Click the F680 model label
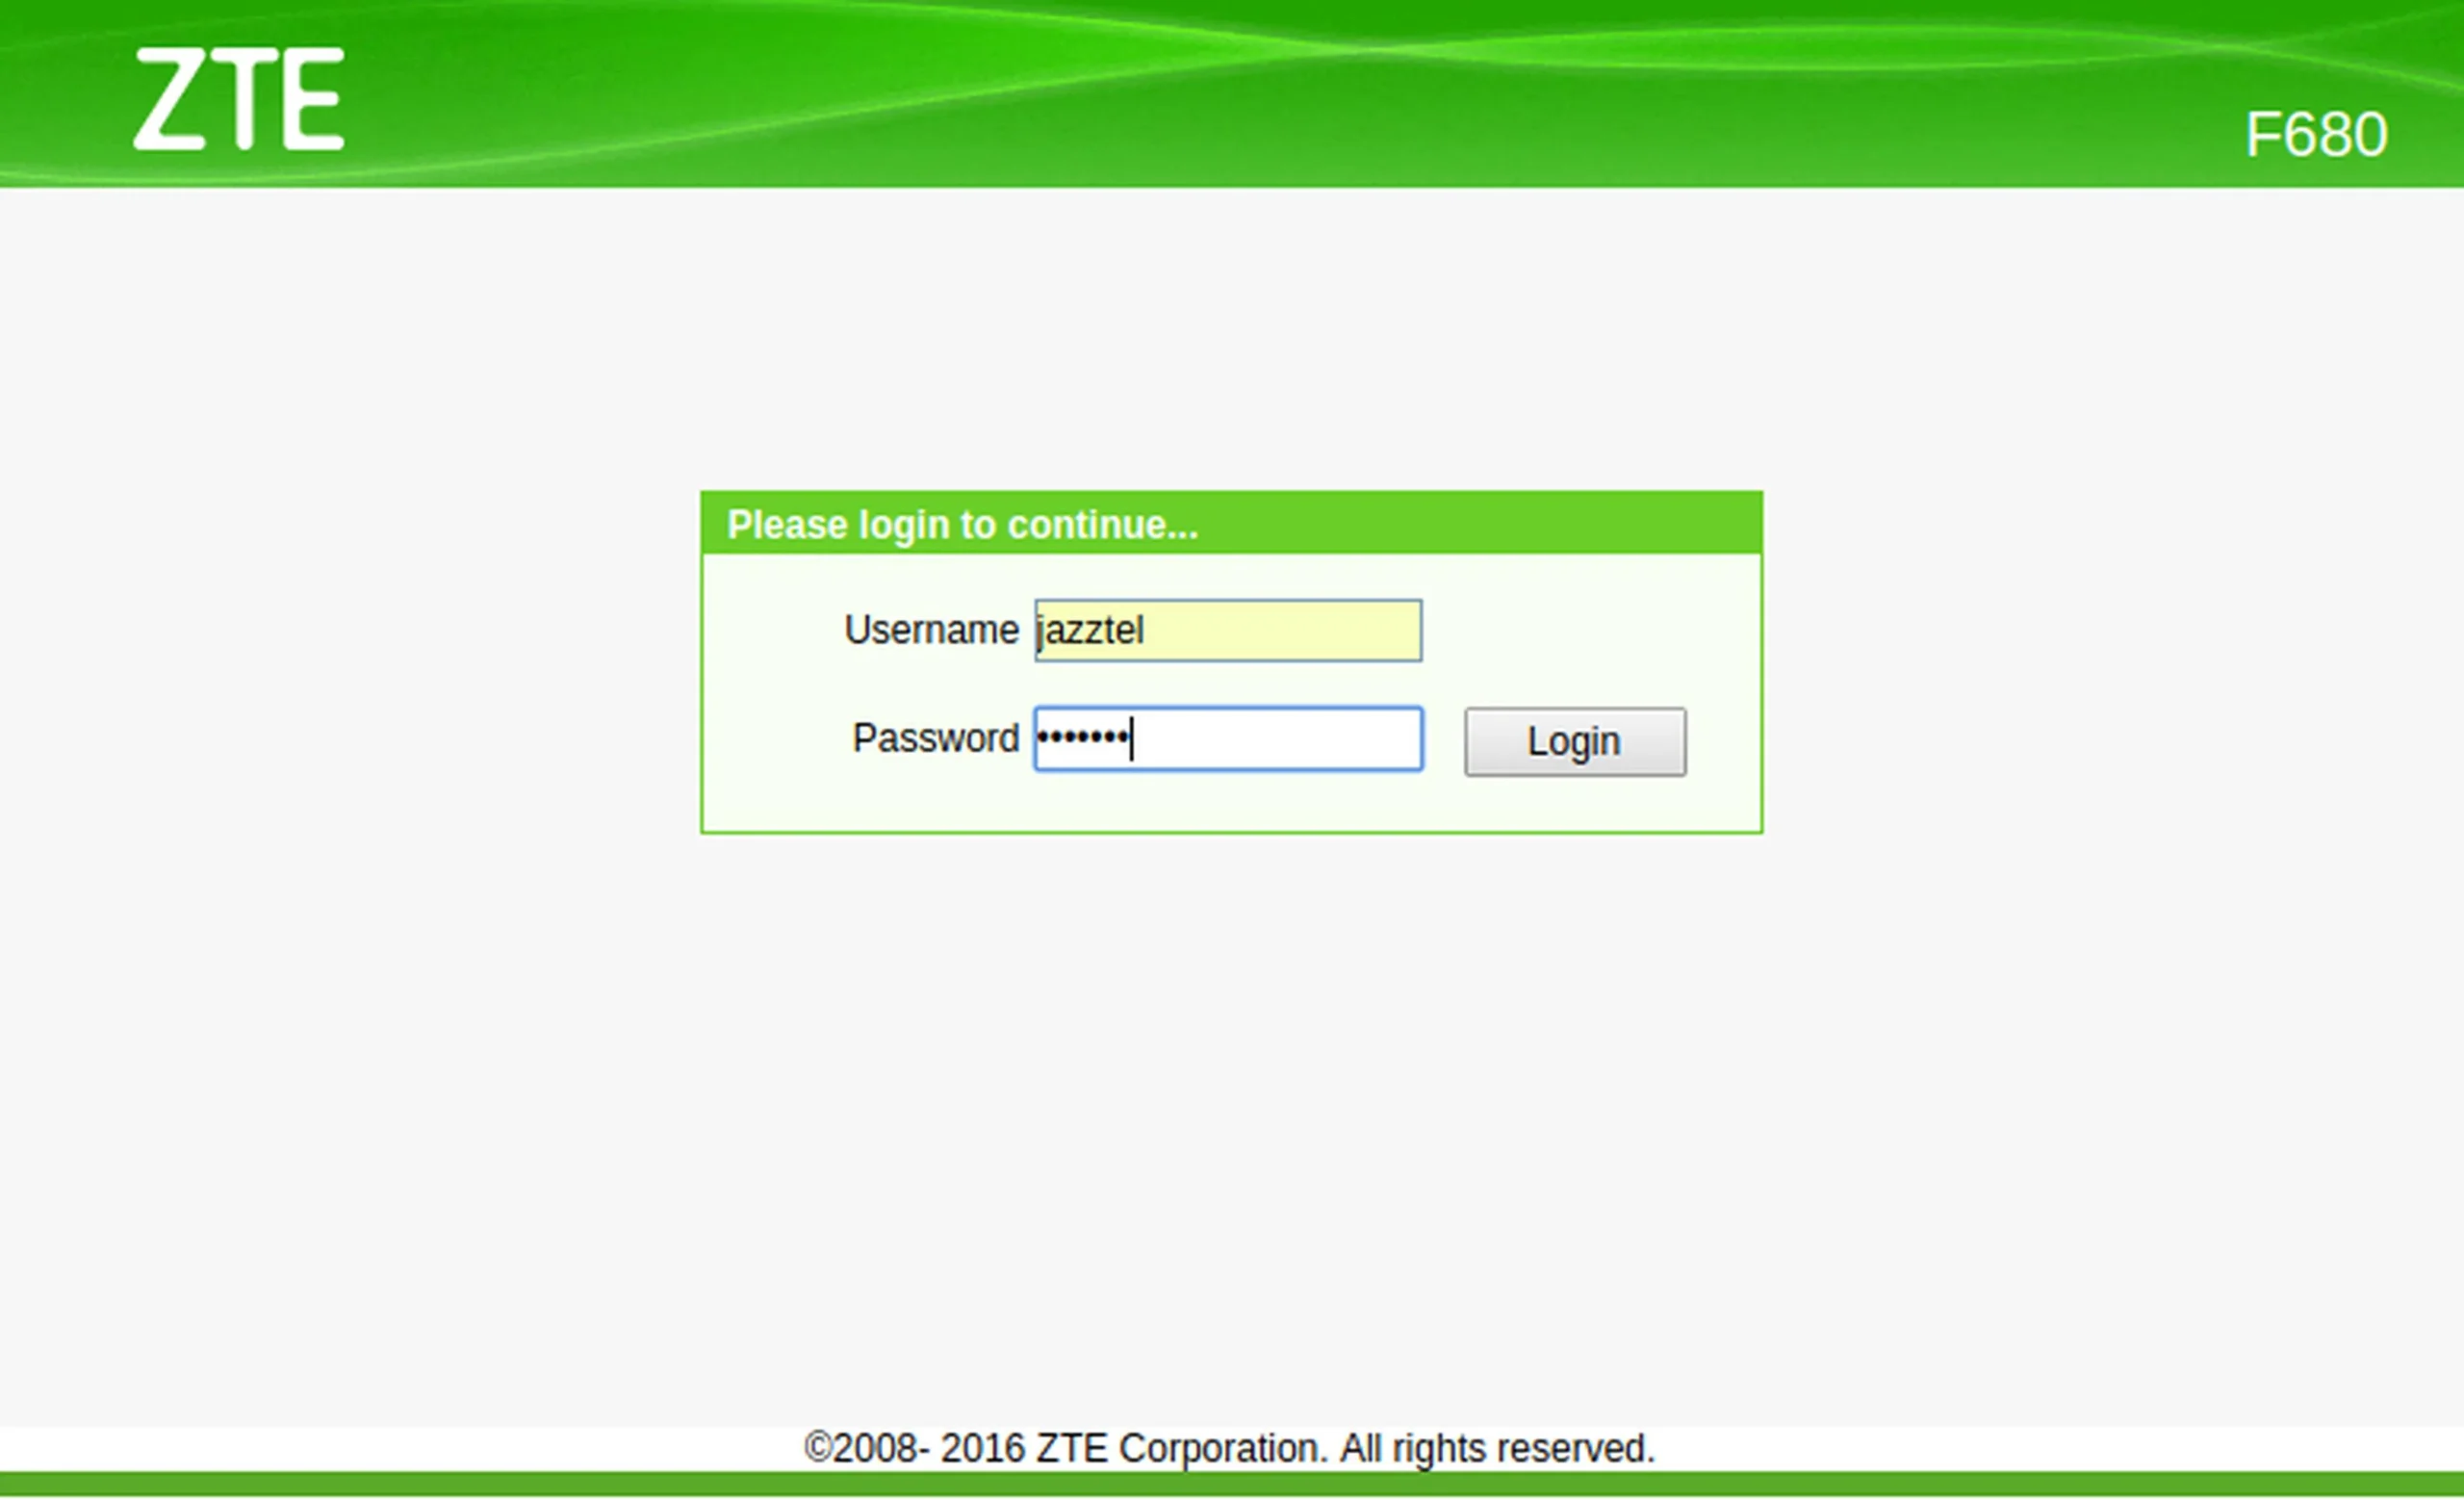Image resolution: width=2464 pixels, height=1500 pixels. (2316, 132)
